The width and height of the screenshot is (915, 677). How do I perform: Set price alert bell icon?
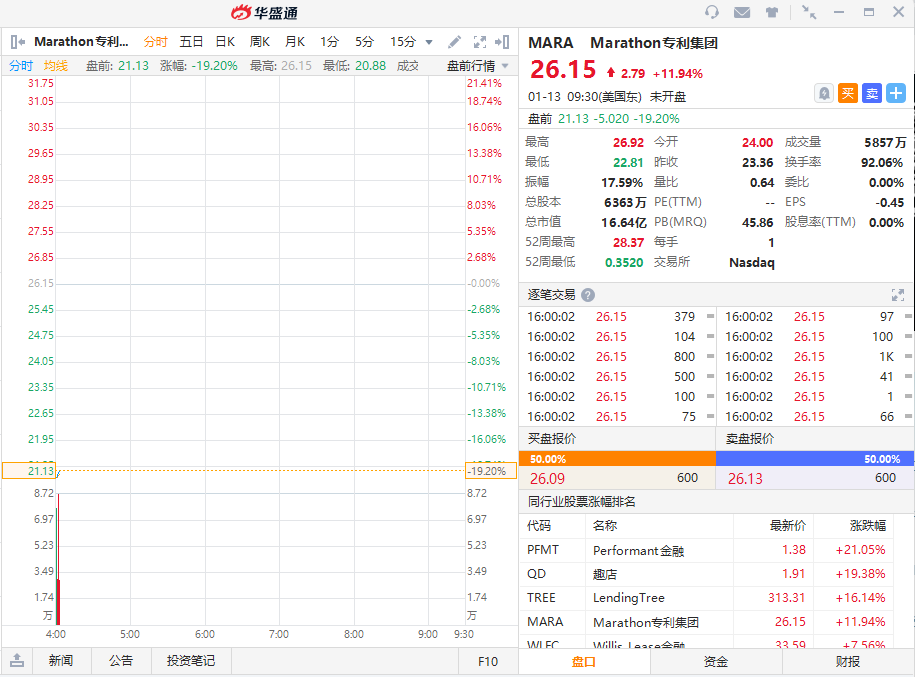point(823,93)
